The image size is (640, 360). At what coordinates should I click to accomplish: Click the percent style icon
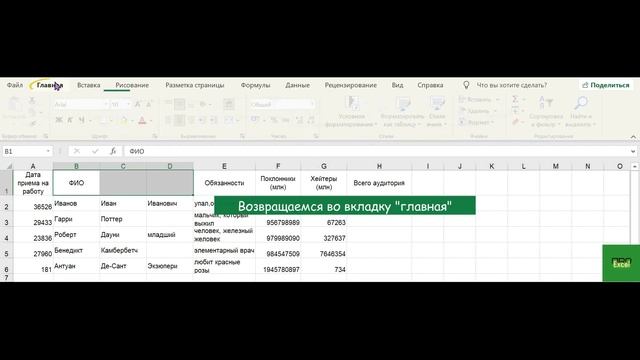274,120
